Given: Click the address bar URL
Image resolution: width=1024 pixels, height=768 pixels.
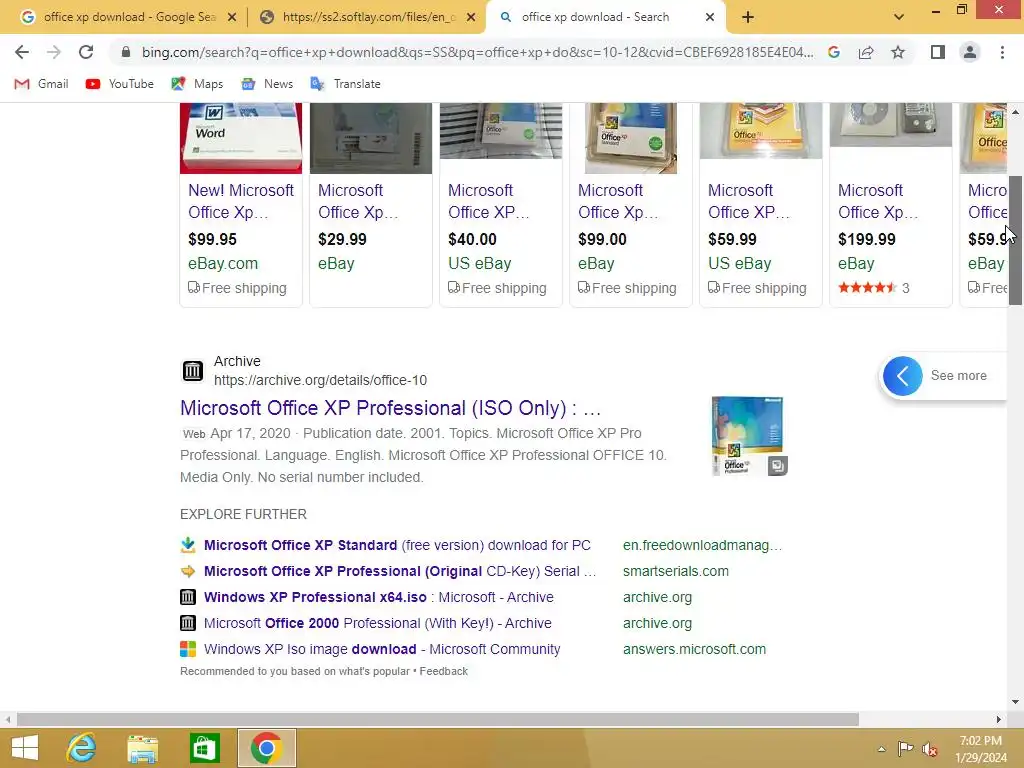Looking at the screenshot, I should pos(477,52).
